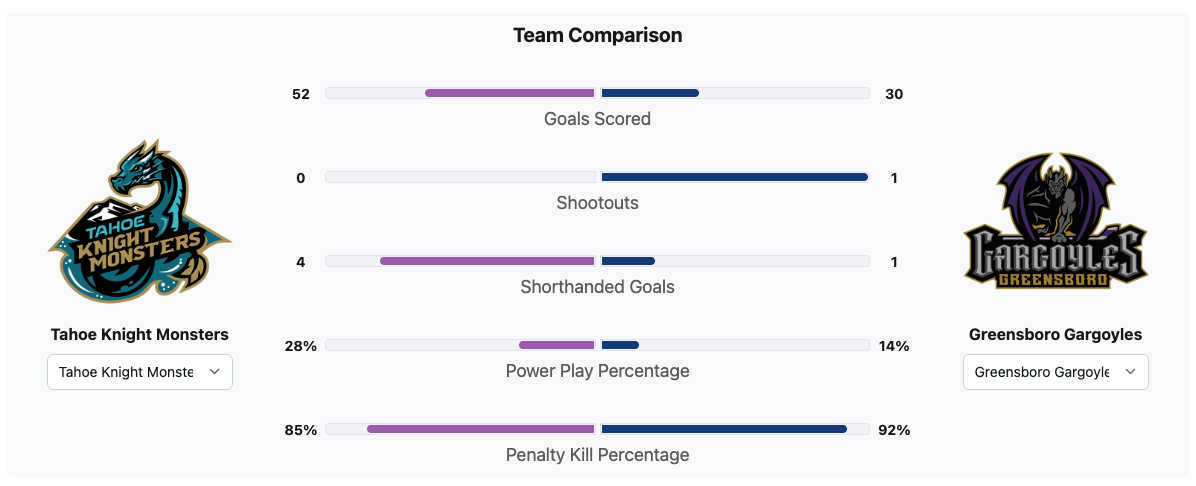Click the blue Penalty Kill Percentage bar
Image resolution: width=1196 pixels, height=486 pixels.
[724, 429]
